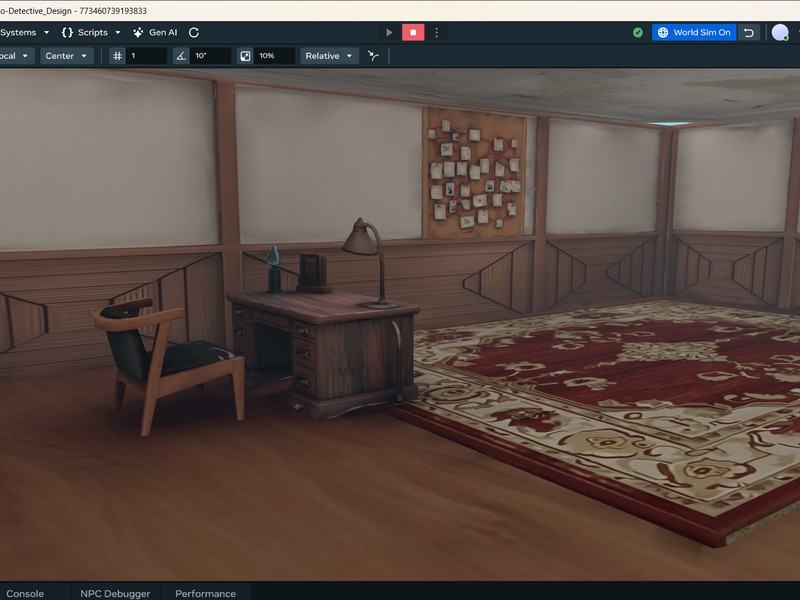Open the user profile avatar
Viewport: 800px width, 600px height.
780,32
